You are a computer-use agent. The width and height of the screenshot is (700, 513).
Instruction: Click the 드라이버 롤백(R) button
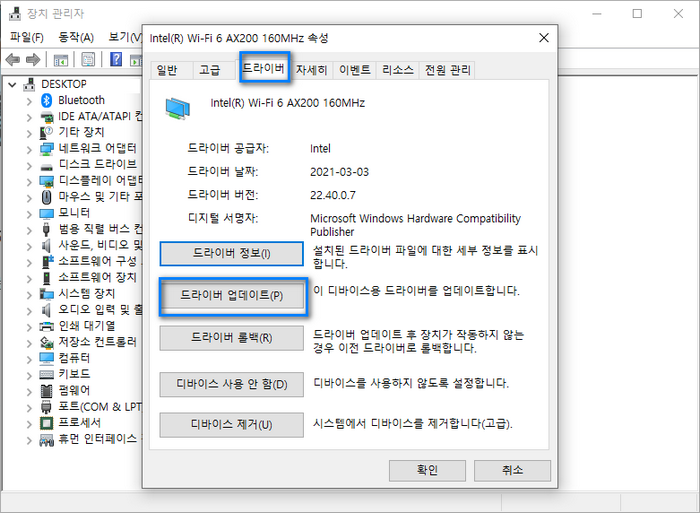pos(232,338)
